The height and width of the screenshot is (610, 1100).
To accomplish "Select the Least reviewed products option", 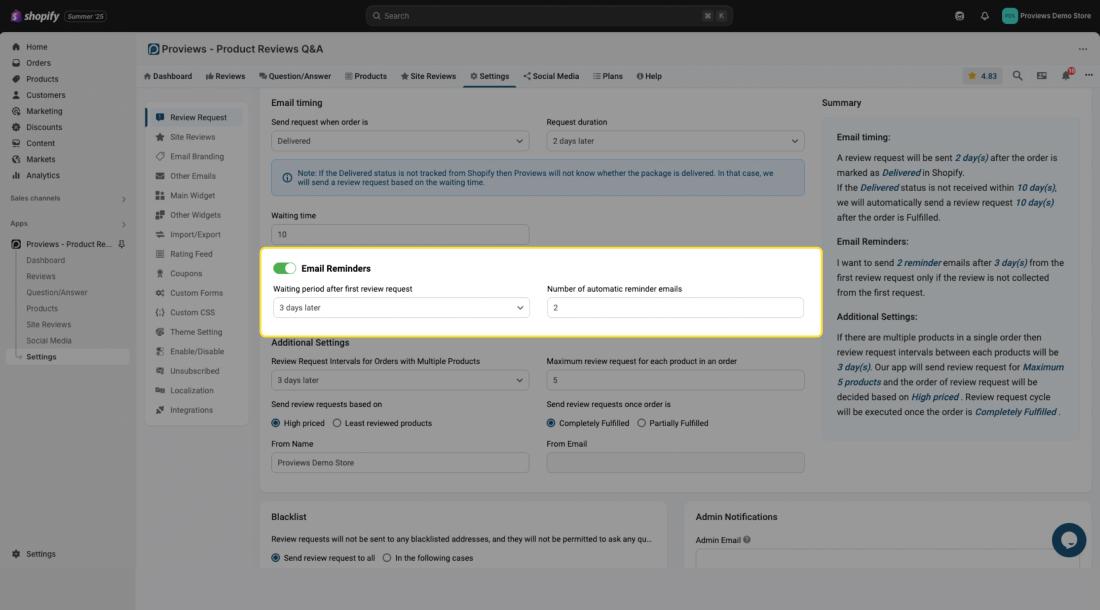I will pos(337,423).
